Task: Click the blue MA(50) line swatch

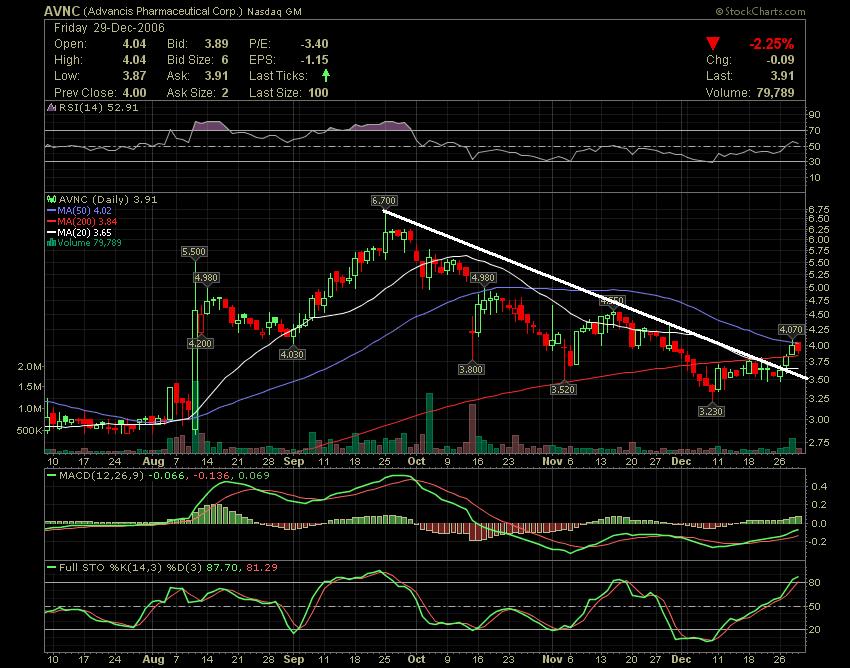Action: coord(52,210)
